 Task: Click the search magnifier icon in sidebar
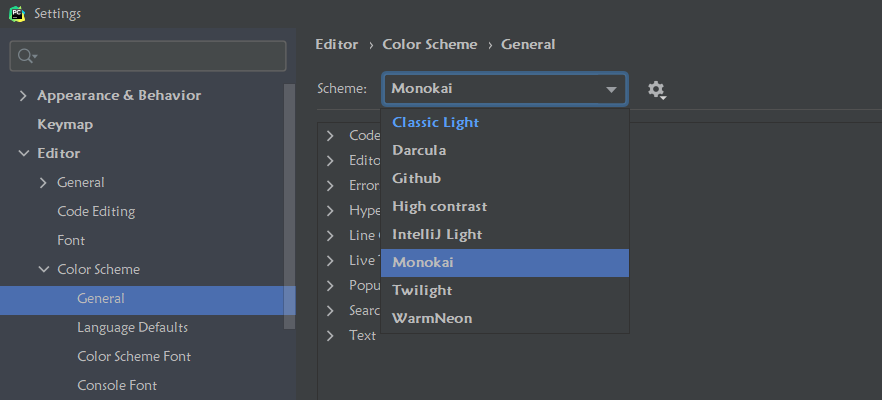[x=26, y=57]
